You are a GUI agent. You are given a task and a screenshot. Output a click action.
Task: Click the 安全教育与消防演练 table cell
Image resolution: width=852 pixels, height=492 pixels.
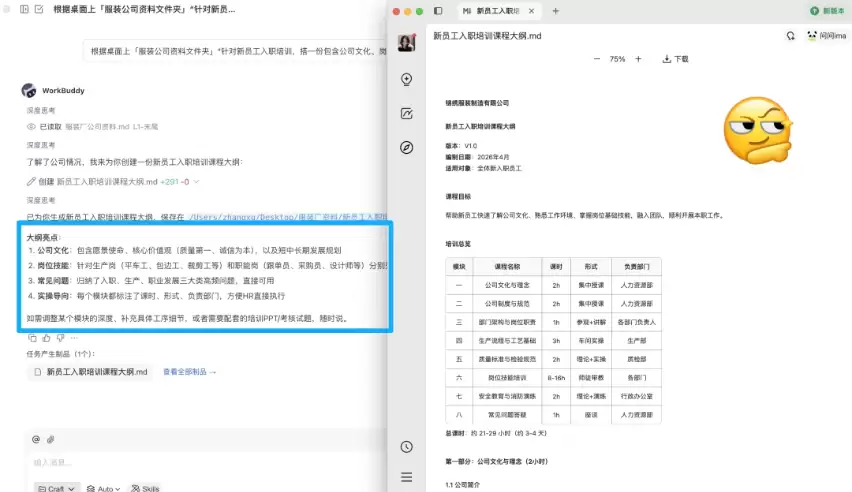507,396
